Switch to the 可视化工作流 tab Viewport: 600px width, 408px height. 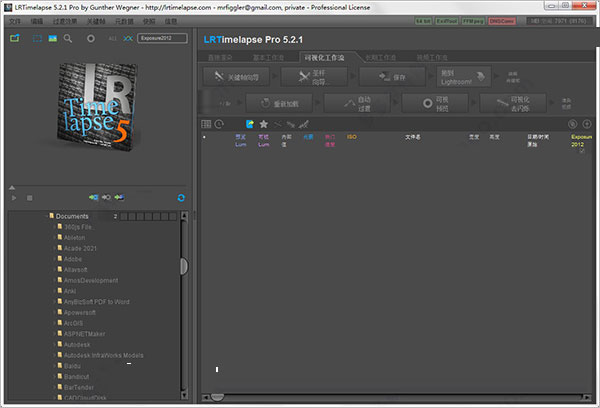coord(324,57)
